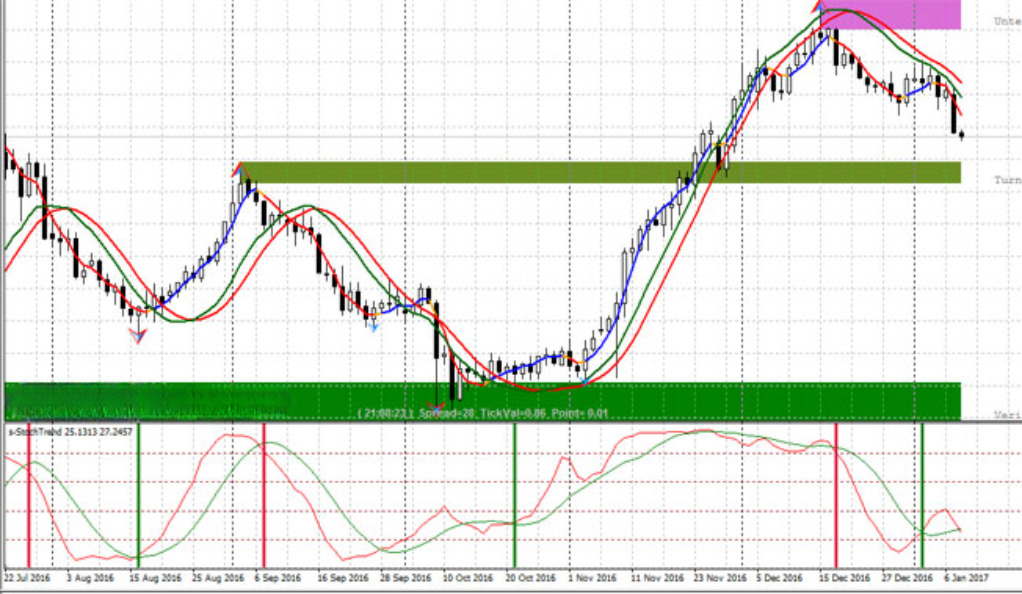Click the "22 Jul 2016" date label

click(x=28, y=578)
